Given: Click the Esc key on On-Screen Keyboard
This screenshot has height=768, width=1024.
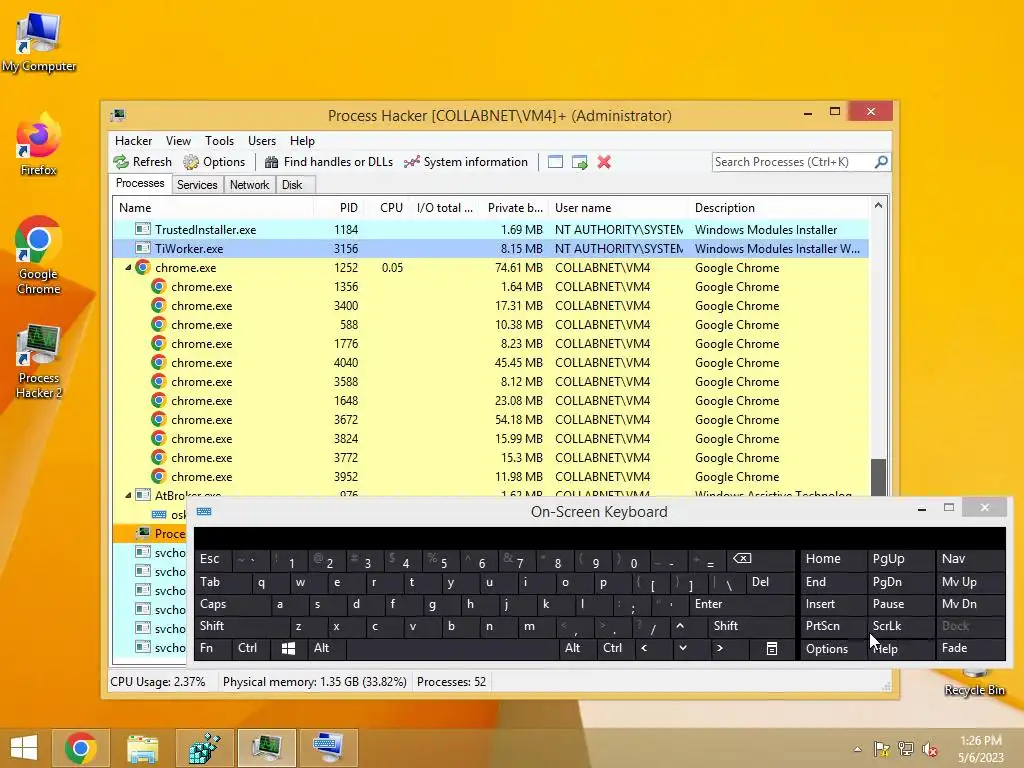Looking at the screenshot, I should point(212,560).
